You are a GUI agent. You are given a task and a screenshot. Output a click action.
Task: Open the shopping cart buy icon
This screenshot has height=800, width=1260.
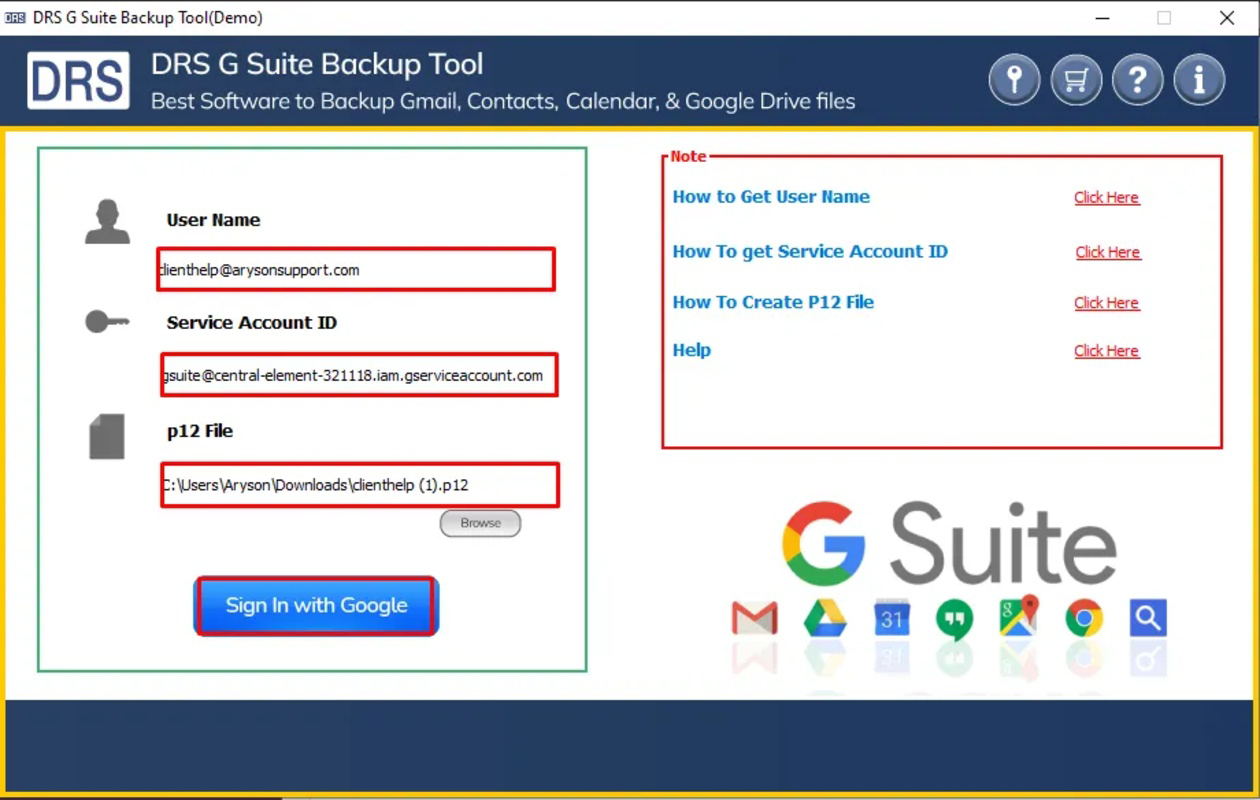point(1076,79)
